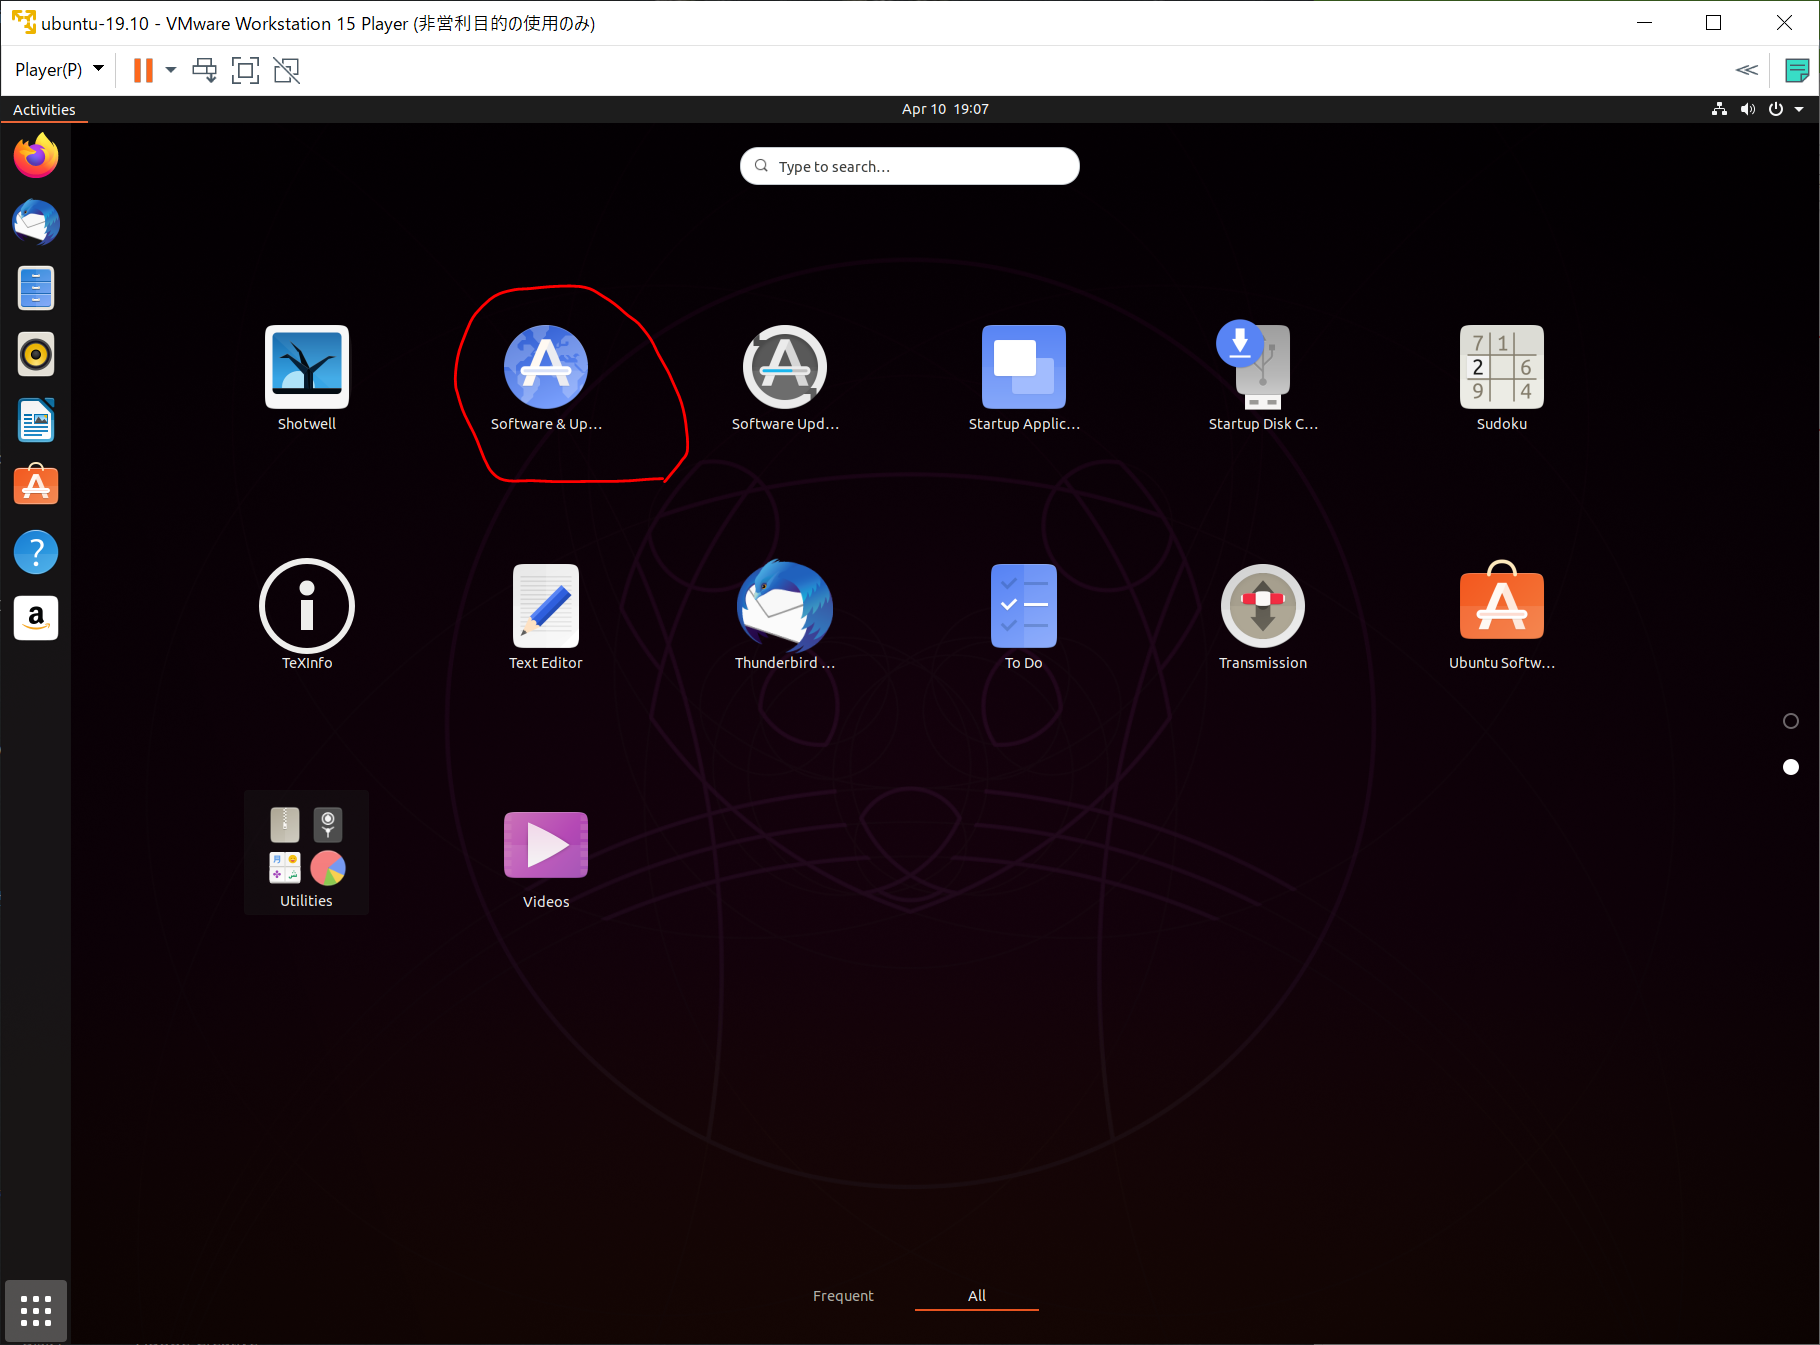The width and height of the screenshot is (1820, 1345).
Task: Open Help from the dock
Action: coord(36,552)
